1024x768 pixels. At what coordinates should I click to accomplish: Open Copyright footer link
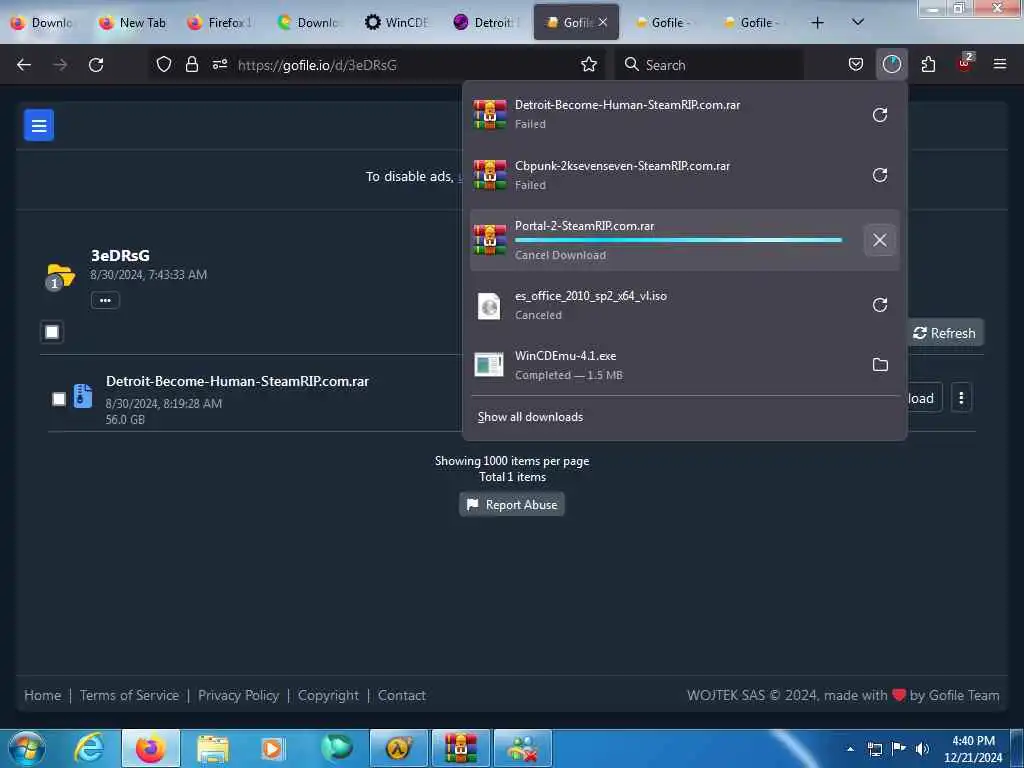point(328,695)
